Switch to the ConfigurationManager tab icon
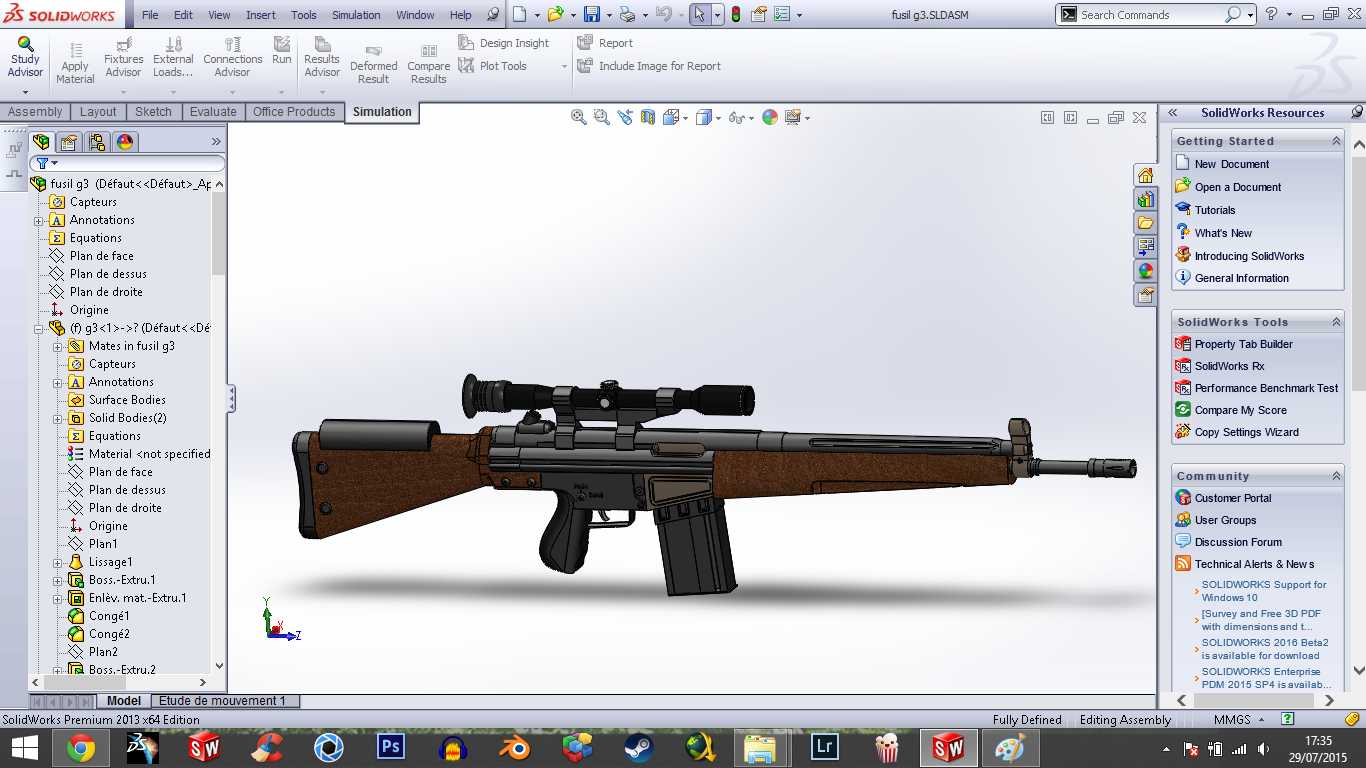 pyautogui.click(x=96, y=142)
